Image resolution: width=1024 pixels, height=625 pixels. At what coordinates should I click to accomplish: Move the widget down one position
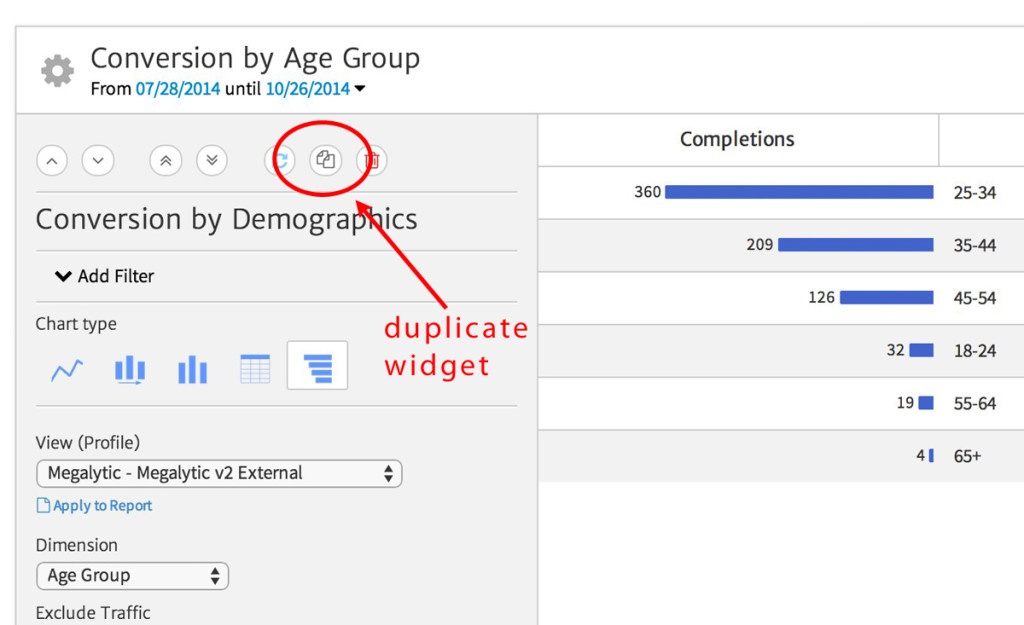(x=98, y=160)
